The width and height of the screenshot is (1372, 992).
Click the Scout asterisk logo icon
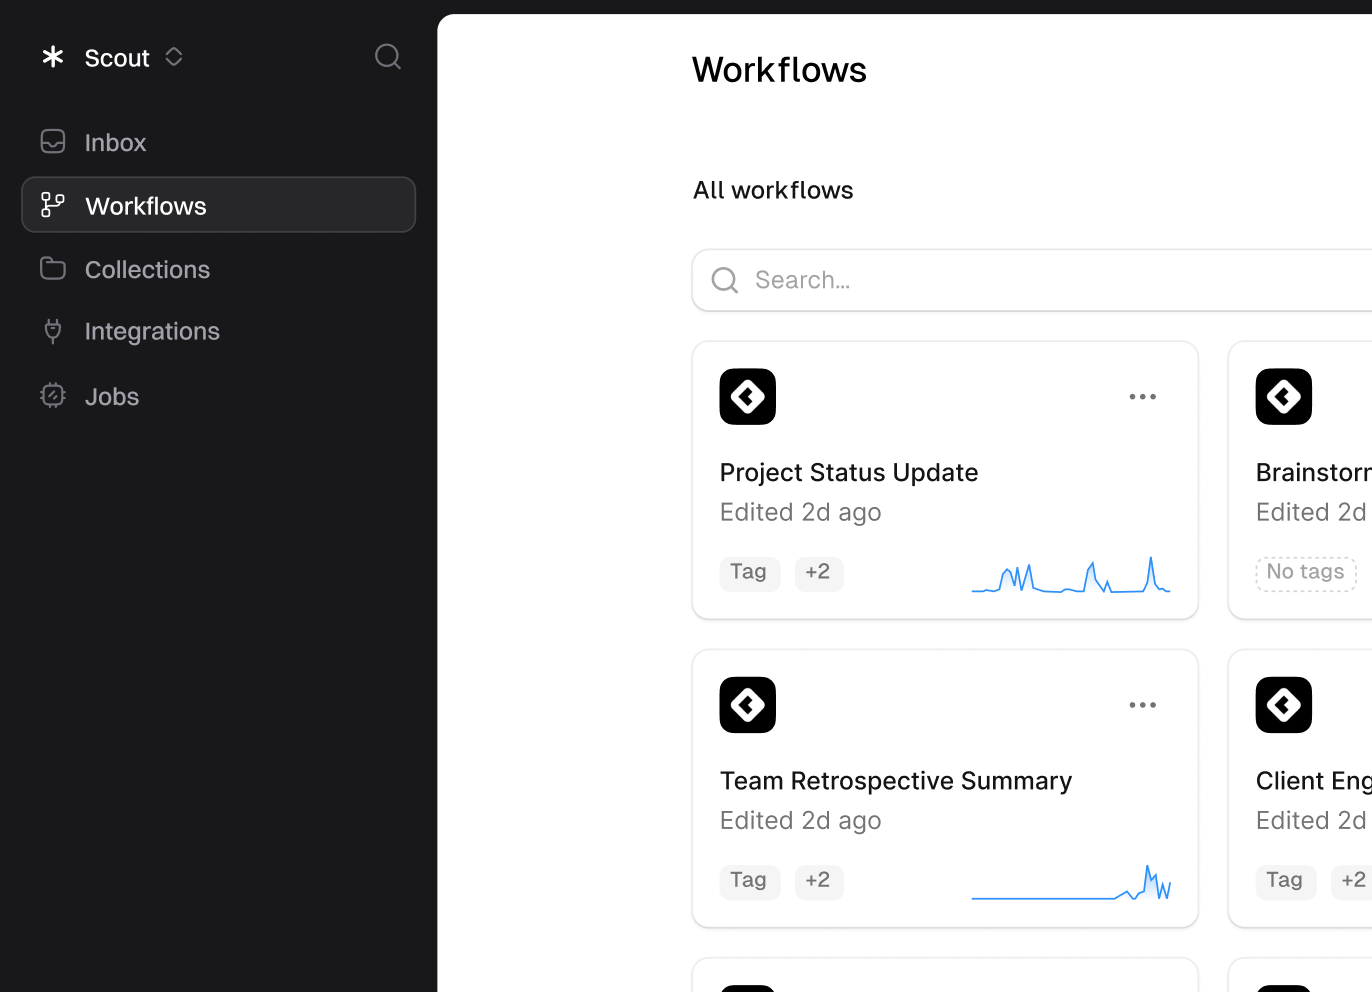pos(53,57)
